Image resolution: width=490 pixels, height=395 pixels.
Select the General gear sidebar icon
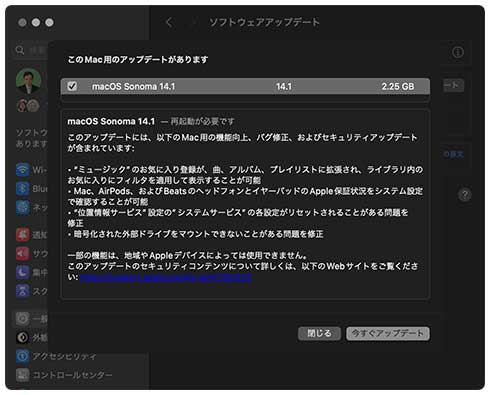22,319
